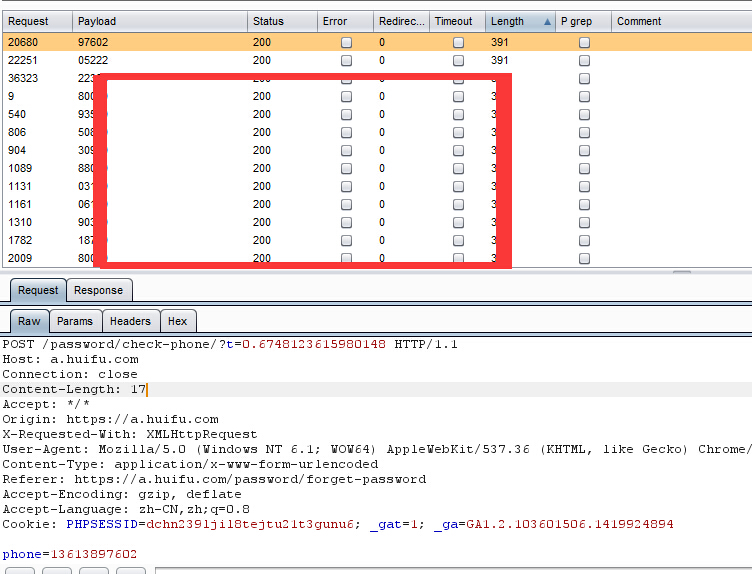Image resolution: width=752 pixels, height=574 pixels.
Task: Click the phone=13613897602 body parameter
Action: click(70, 554)
